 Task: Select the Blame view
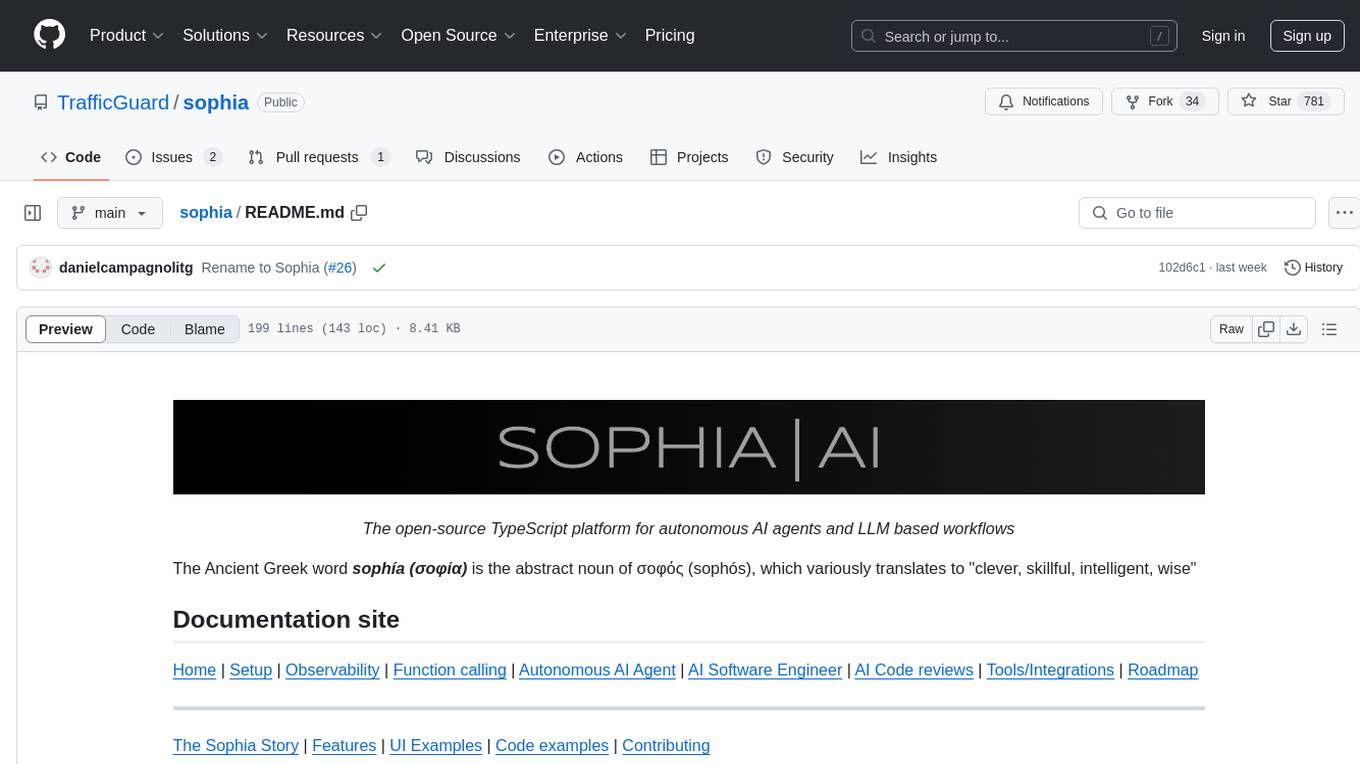[x=205, y=329]
